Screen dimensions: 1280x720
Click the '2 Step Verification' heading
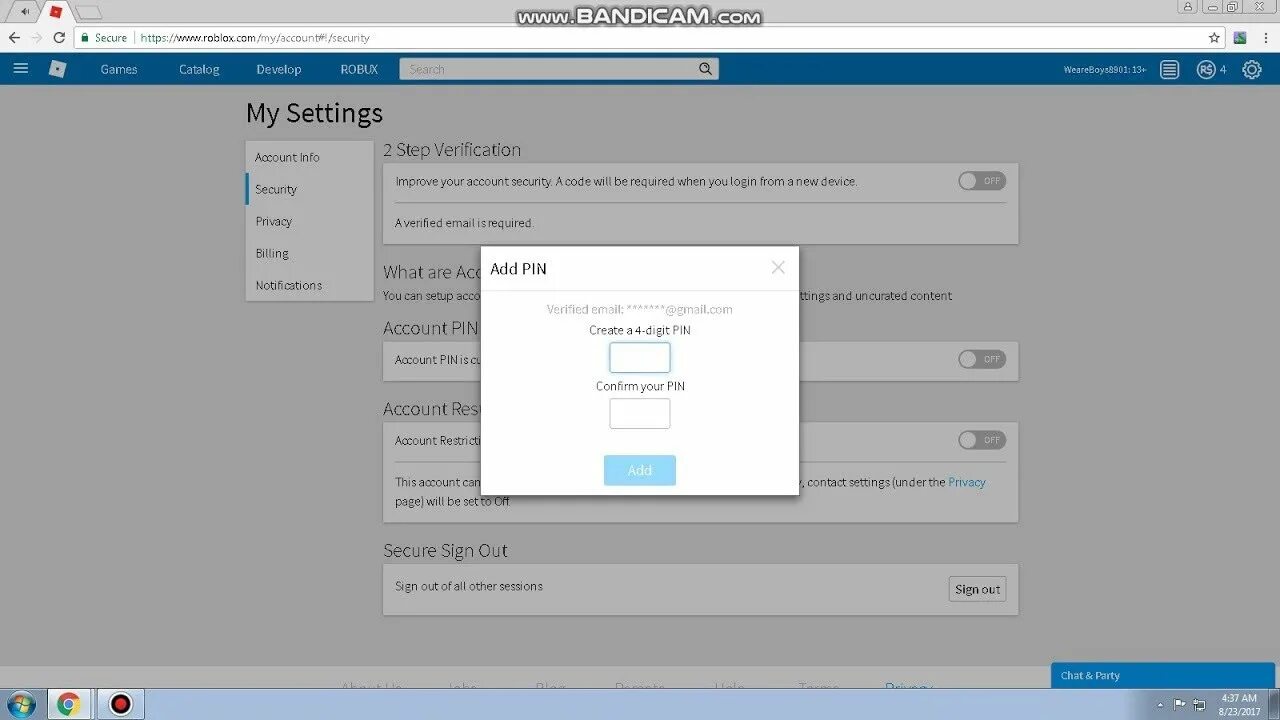[452, 149]
